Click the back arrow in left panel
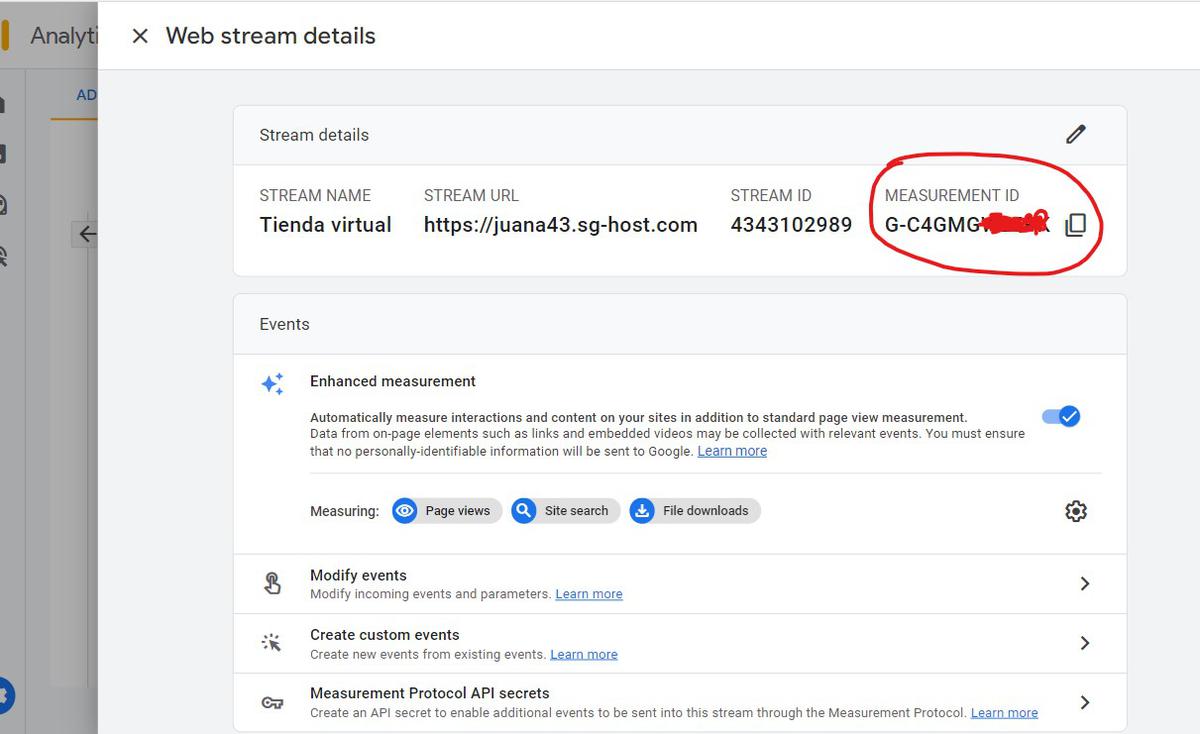 click(87, 234)
